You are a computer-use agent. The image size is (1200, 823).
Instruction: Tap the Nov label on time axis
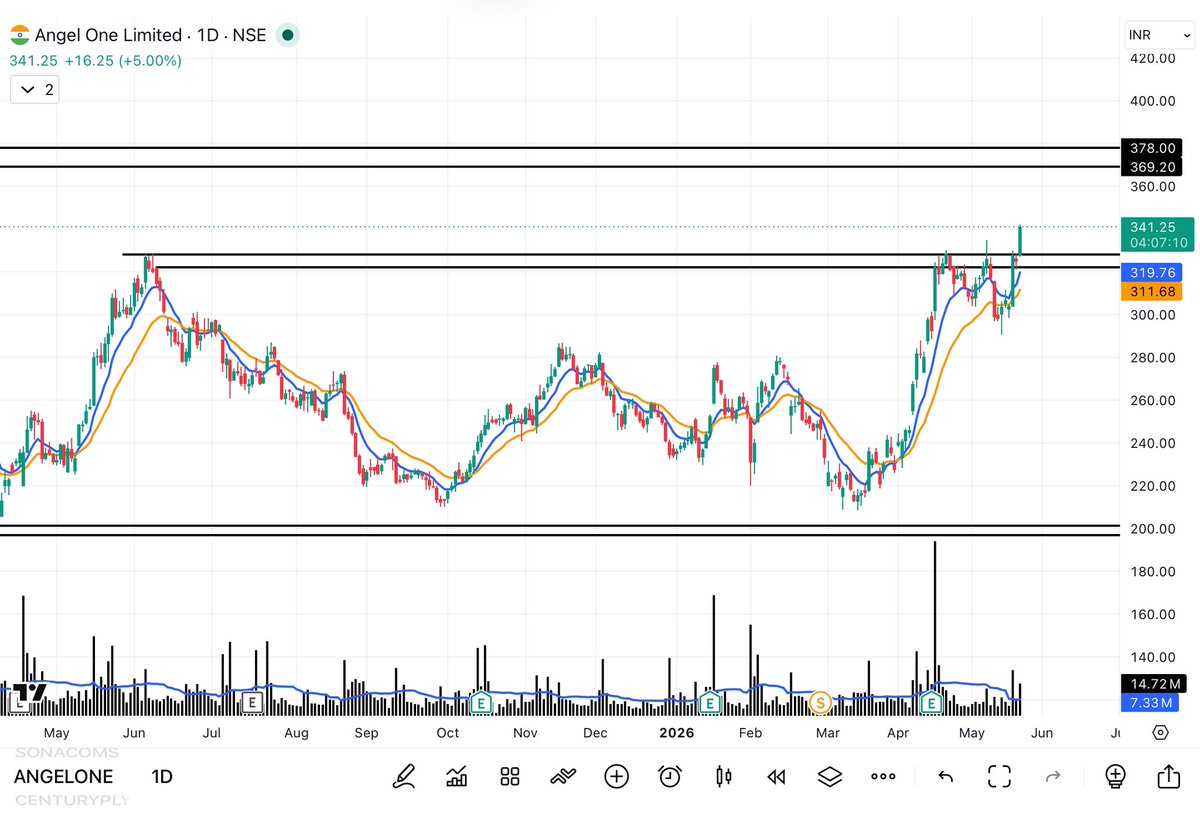[525, 733]
